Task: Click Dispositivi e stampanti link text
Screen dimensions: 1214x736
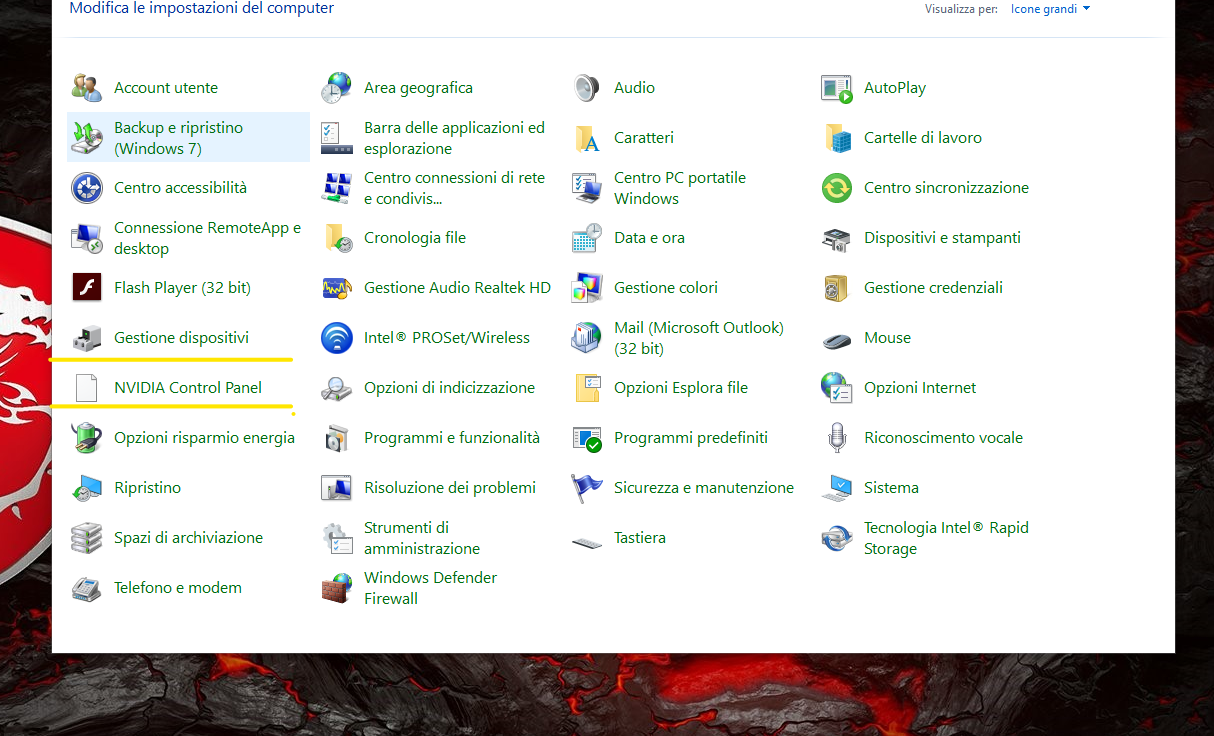Action: coord(942,238)
